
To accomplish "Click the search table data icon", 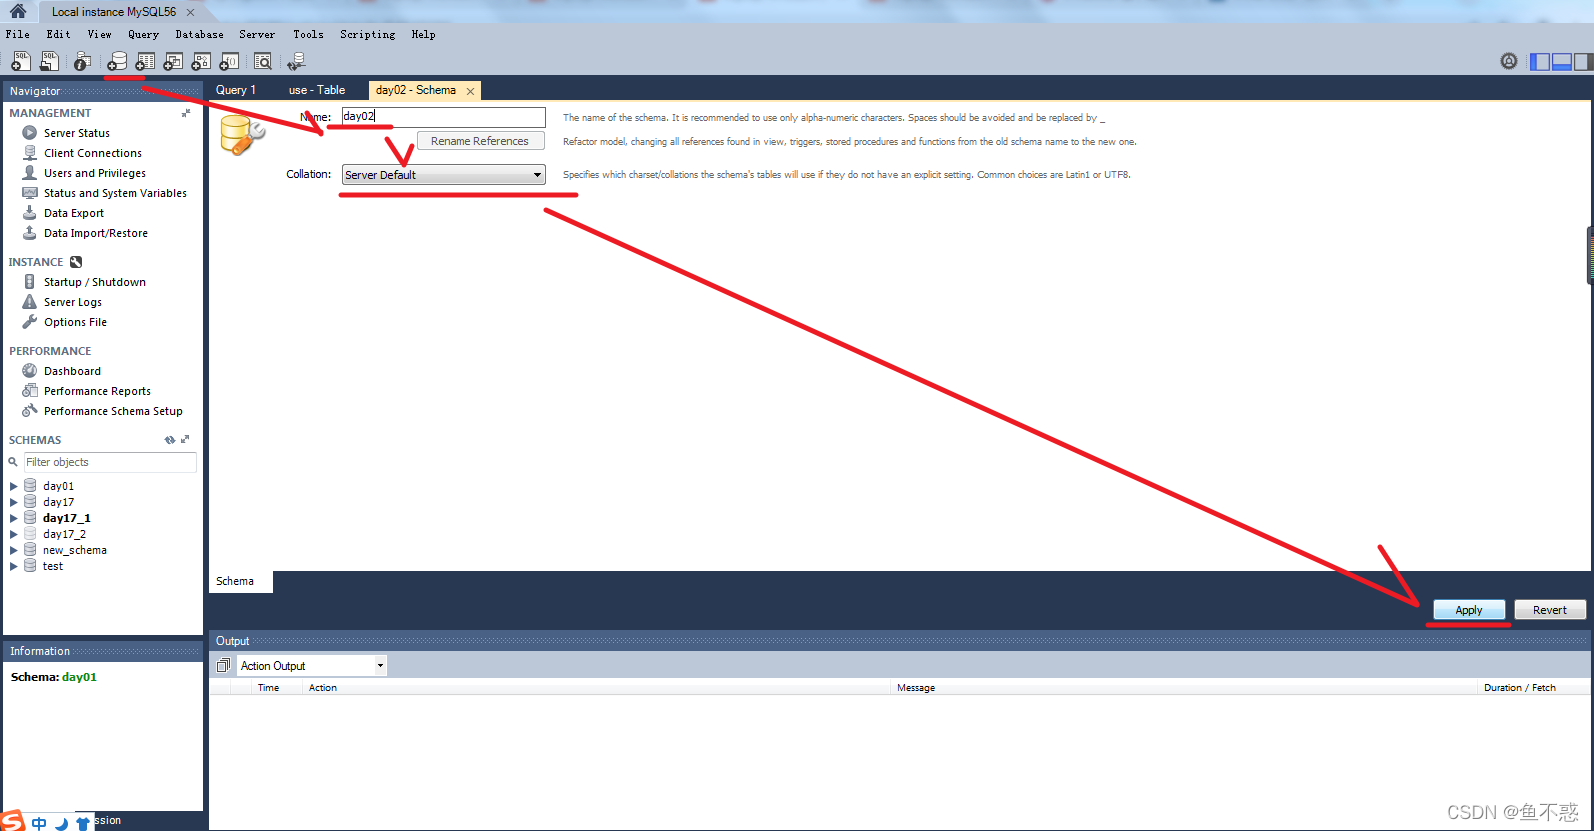I will coord(263,62).
